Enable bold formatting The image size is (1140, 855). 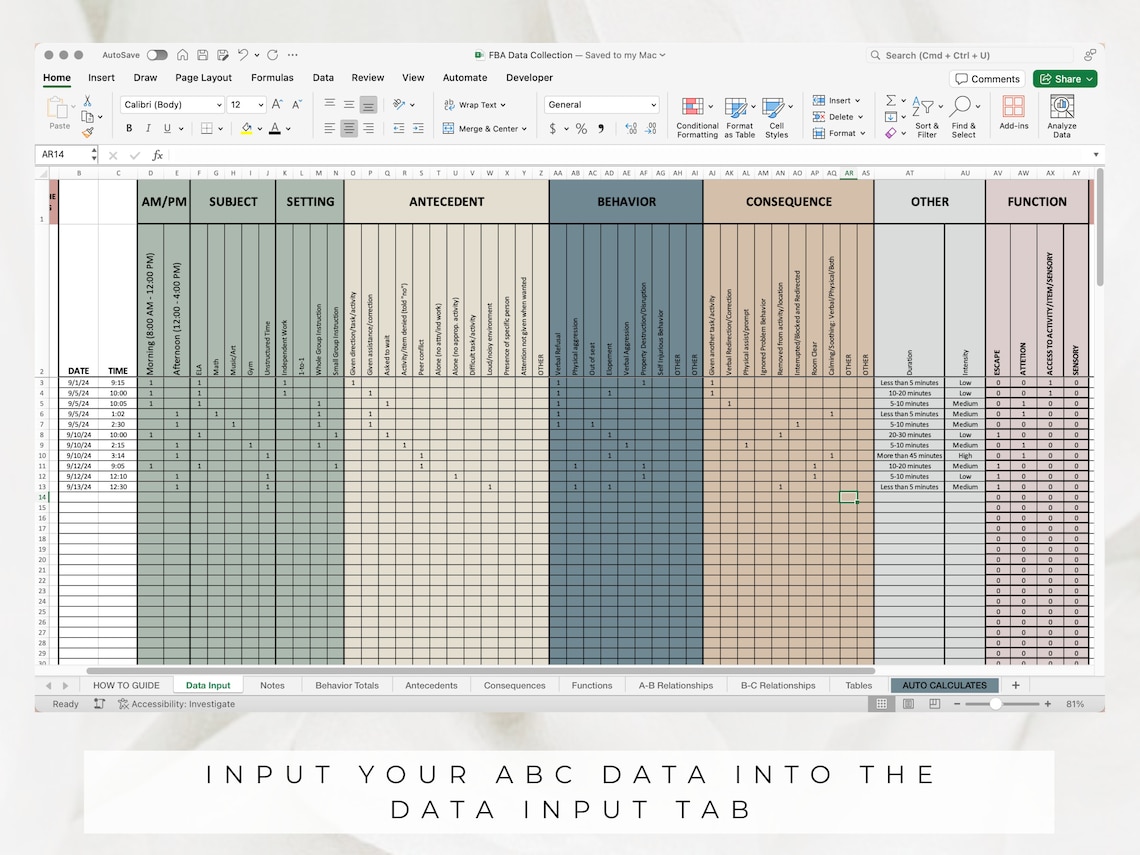point(128,128)
